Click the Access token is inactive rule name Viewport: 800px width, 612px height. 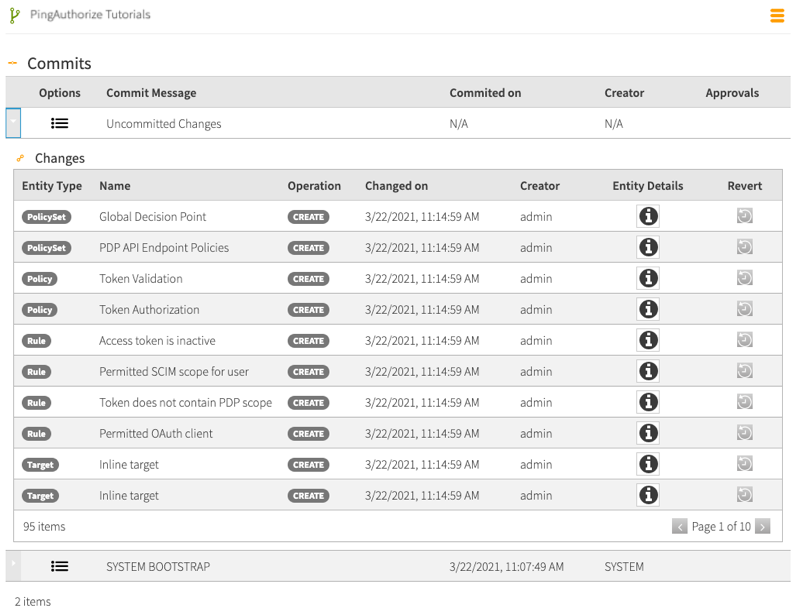tap(157, 340)
